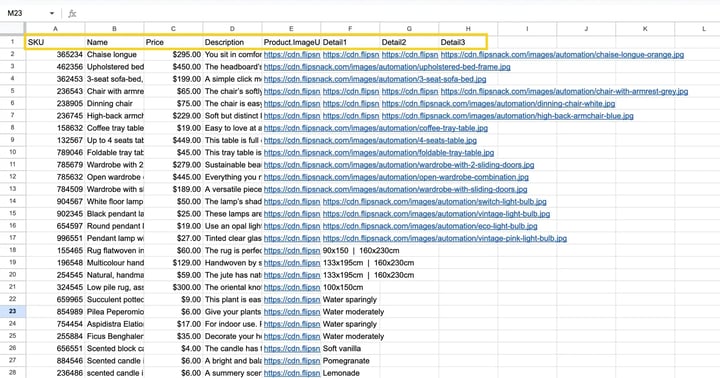
Task: Select column H header
Action: tap(468, 28)
